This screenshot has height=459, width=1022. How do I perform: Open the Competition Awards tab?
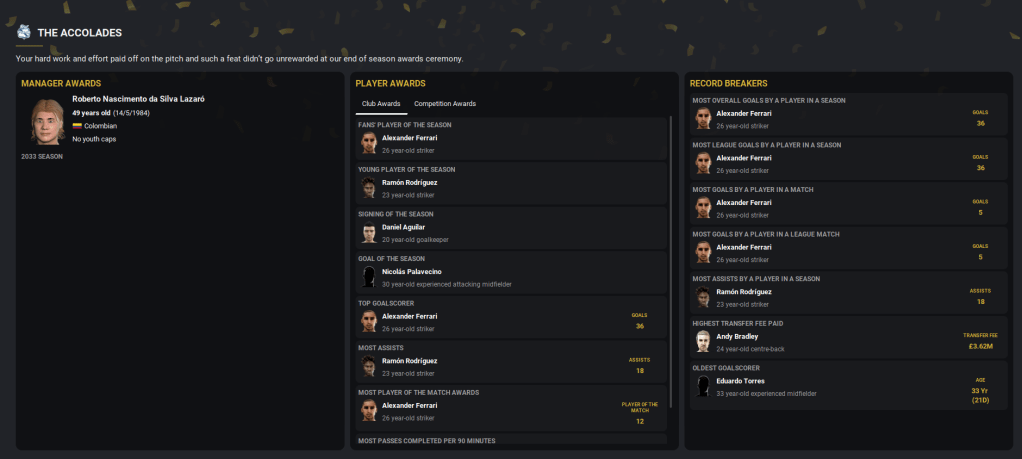(x=445, y=103)
